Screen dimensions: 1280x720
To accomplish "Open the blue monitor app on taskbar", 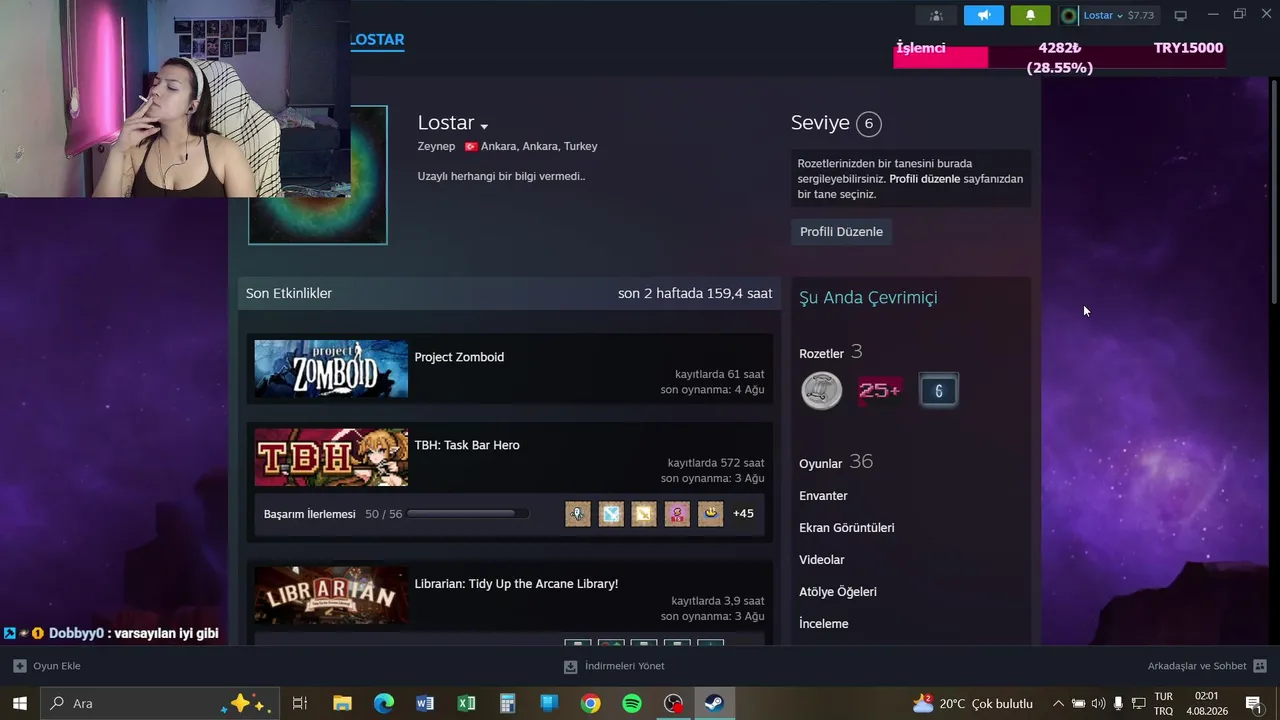I will [549, 703].
